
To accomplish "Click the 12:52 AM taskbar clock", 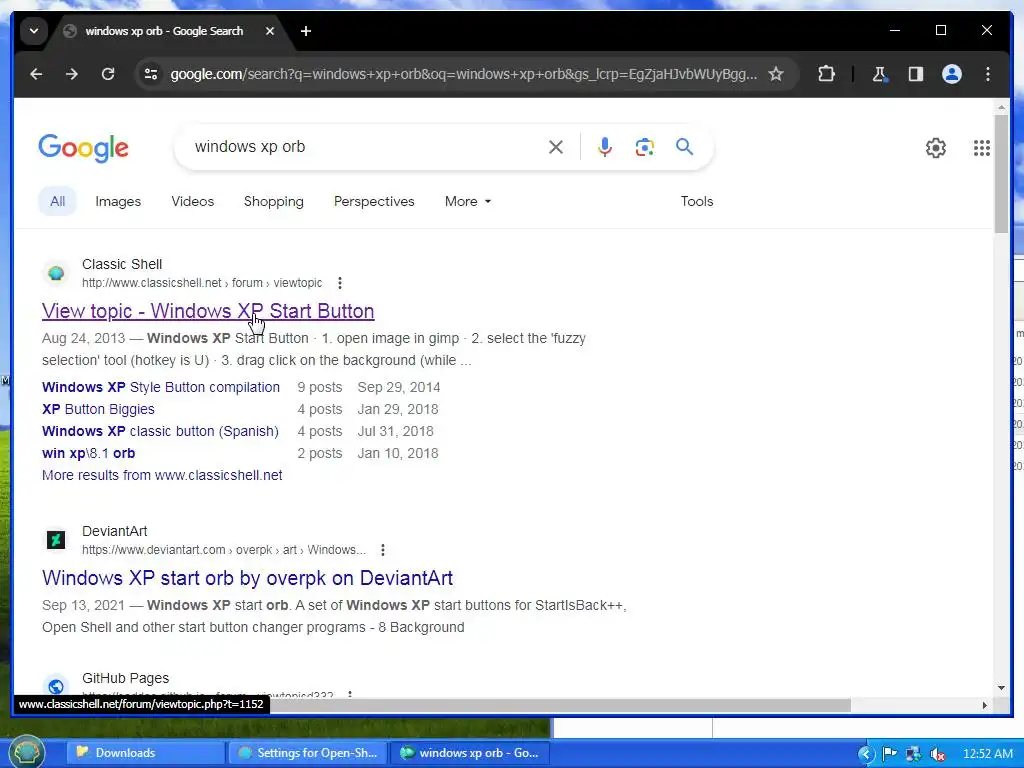I will click(987, 754).
